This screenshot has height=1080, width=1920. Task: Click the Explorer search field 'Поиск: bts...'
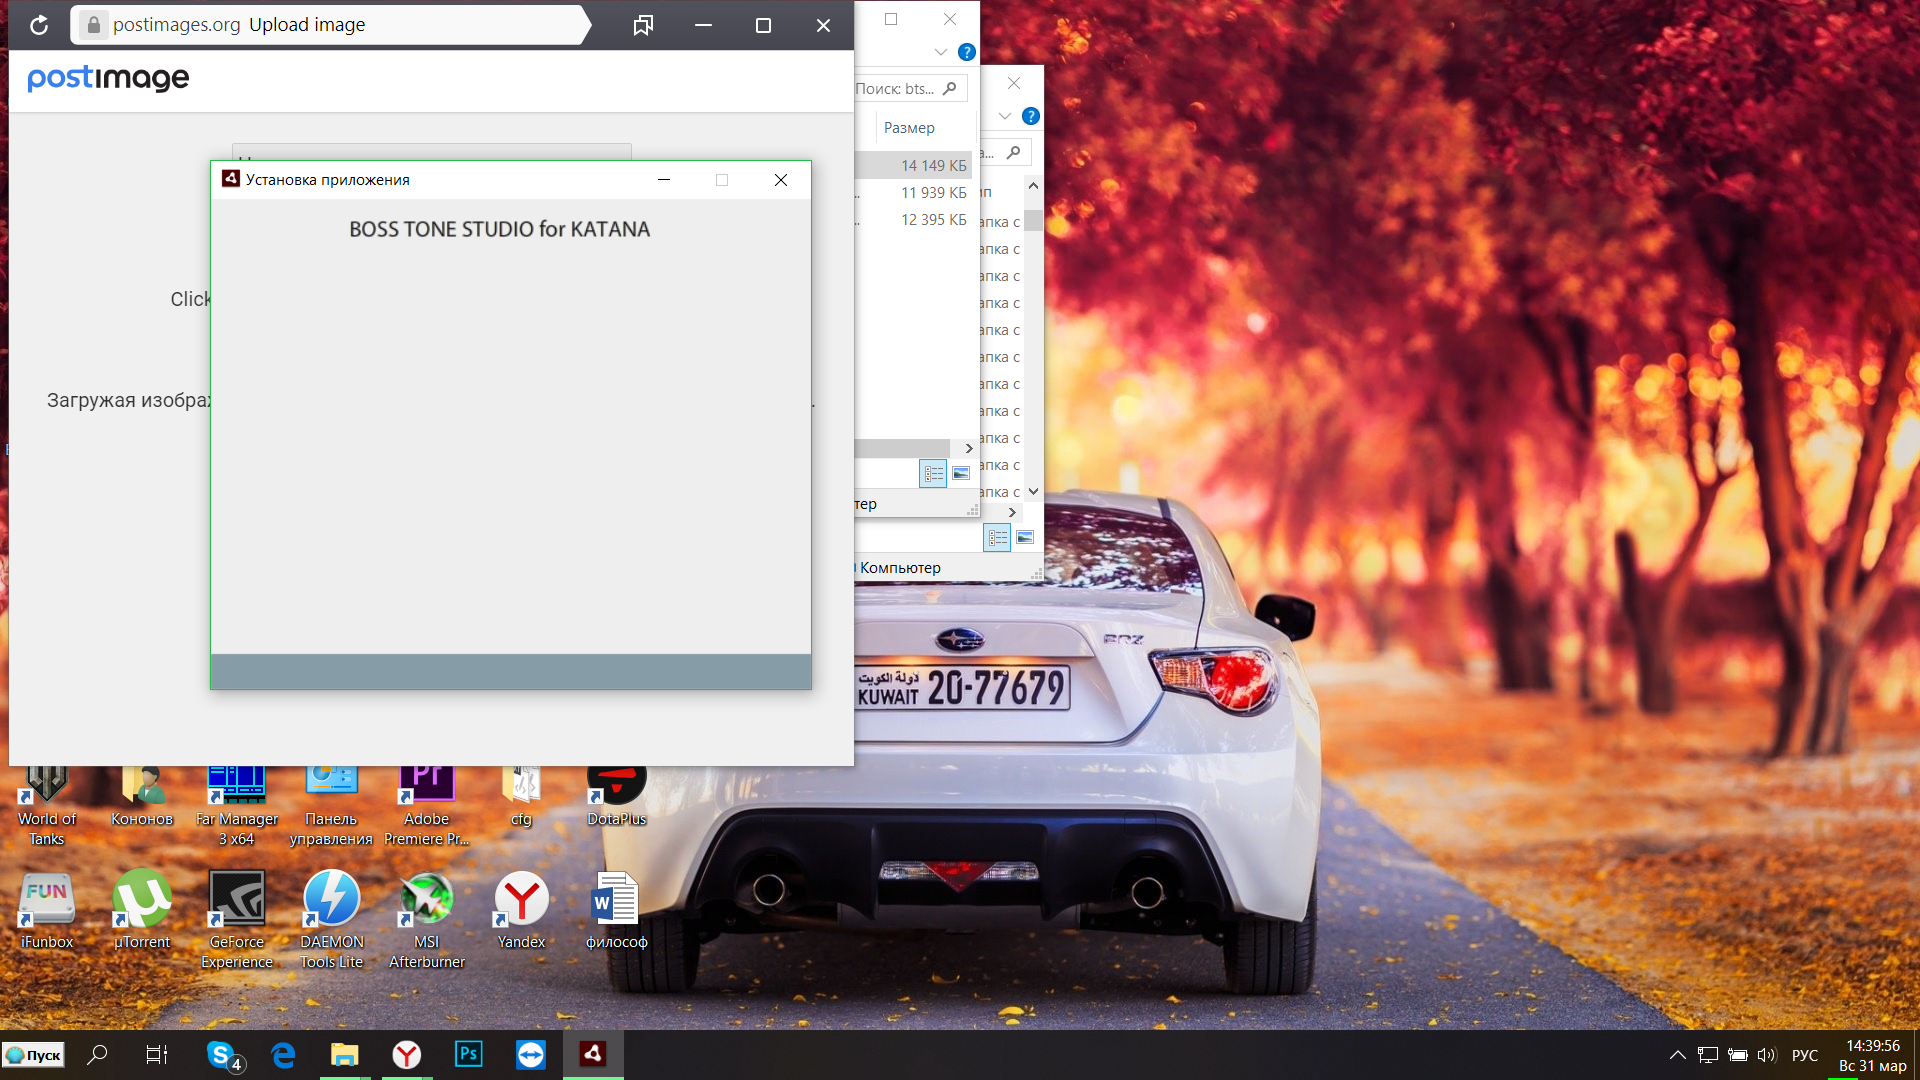point(896,89)
